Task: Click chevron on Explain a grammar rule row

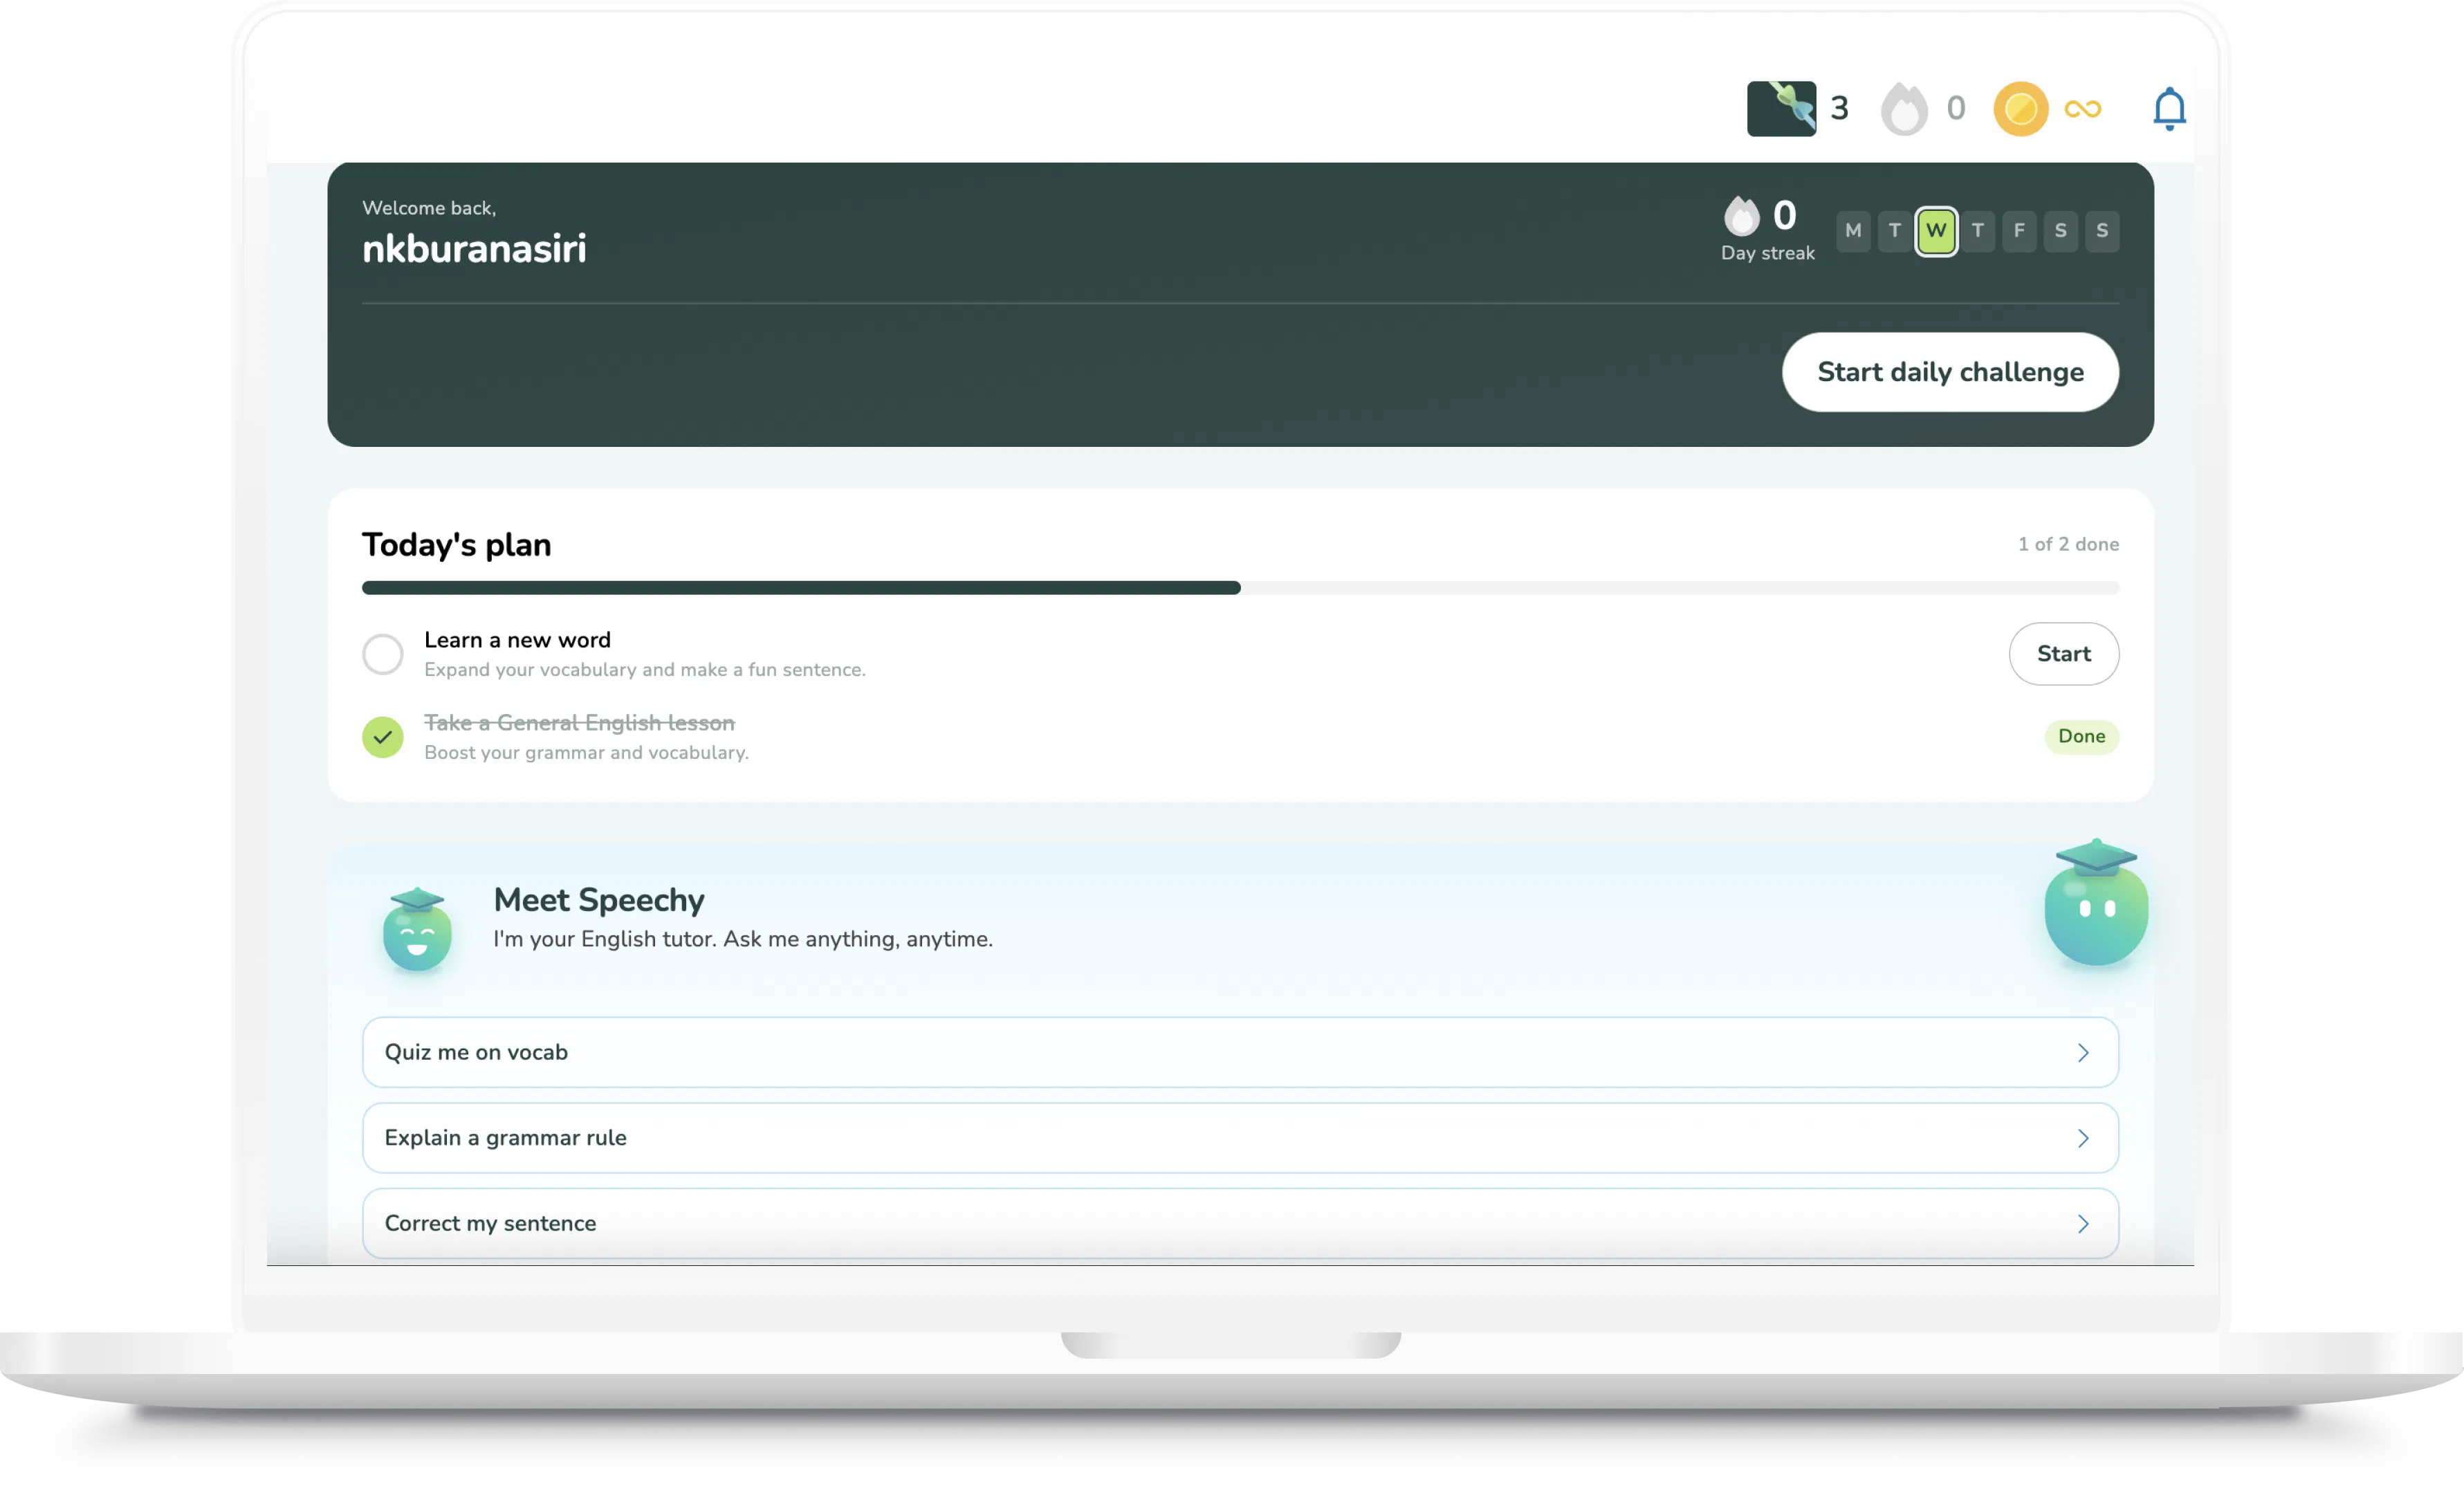Action: (x=2083, y=1138)
